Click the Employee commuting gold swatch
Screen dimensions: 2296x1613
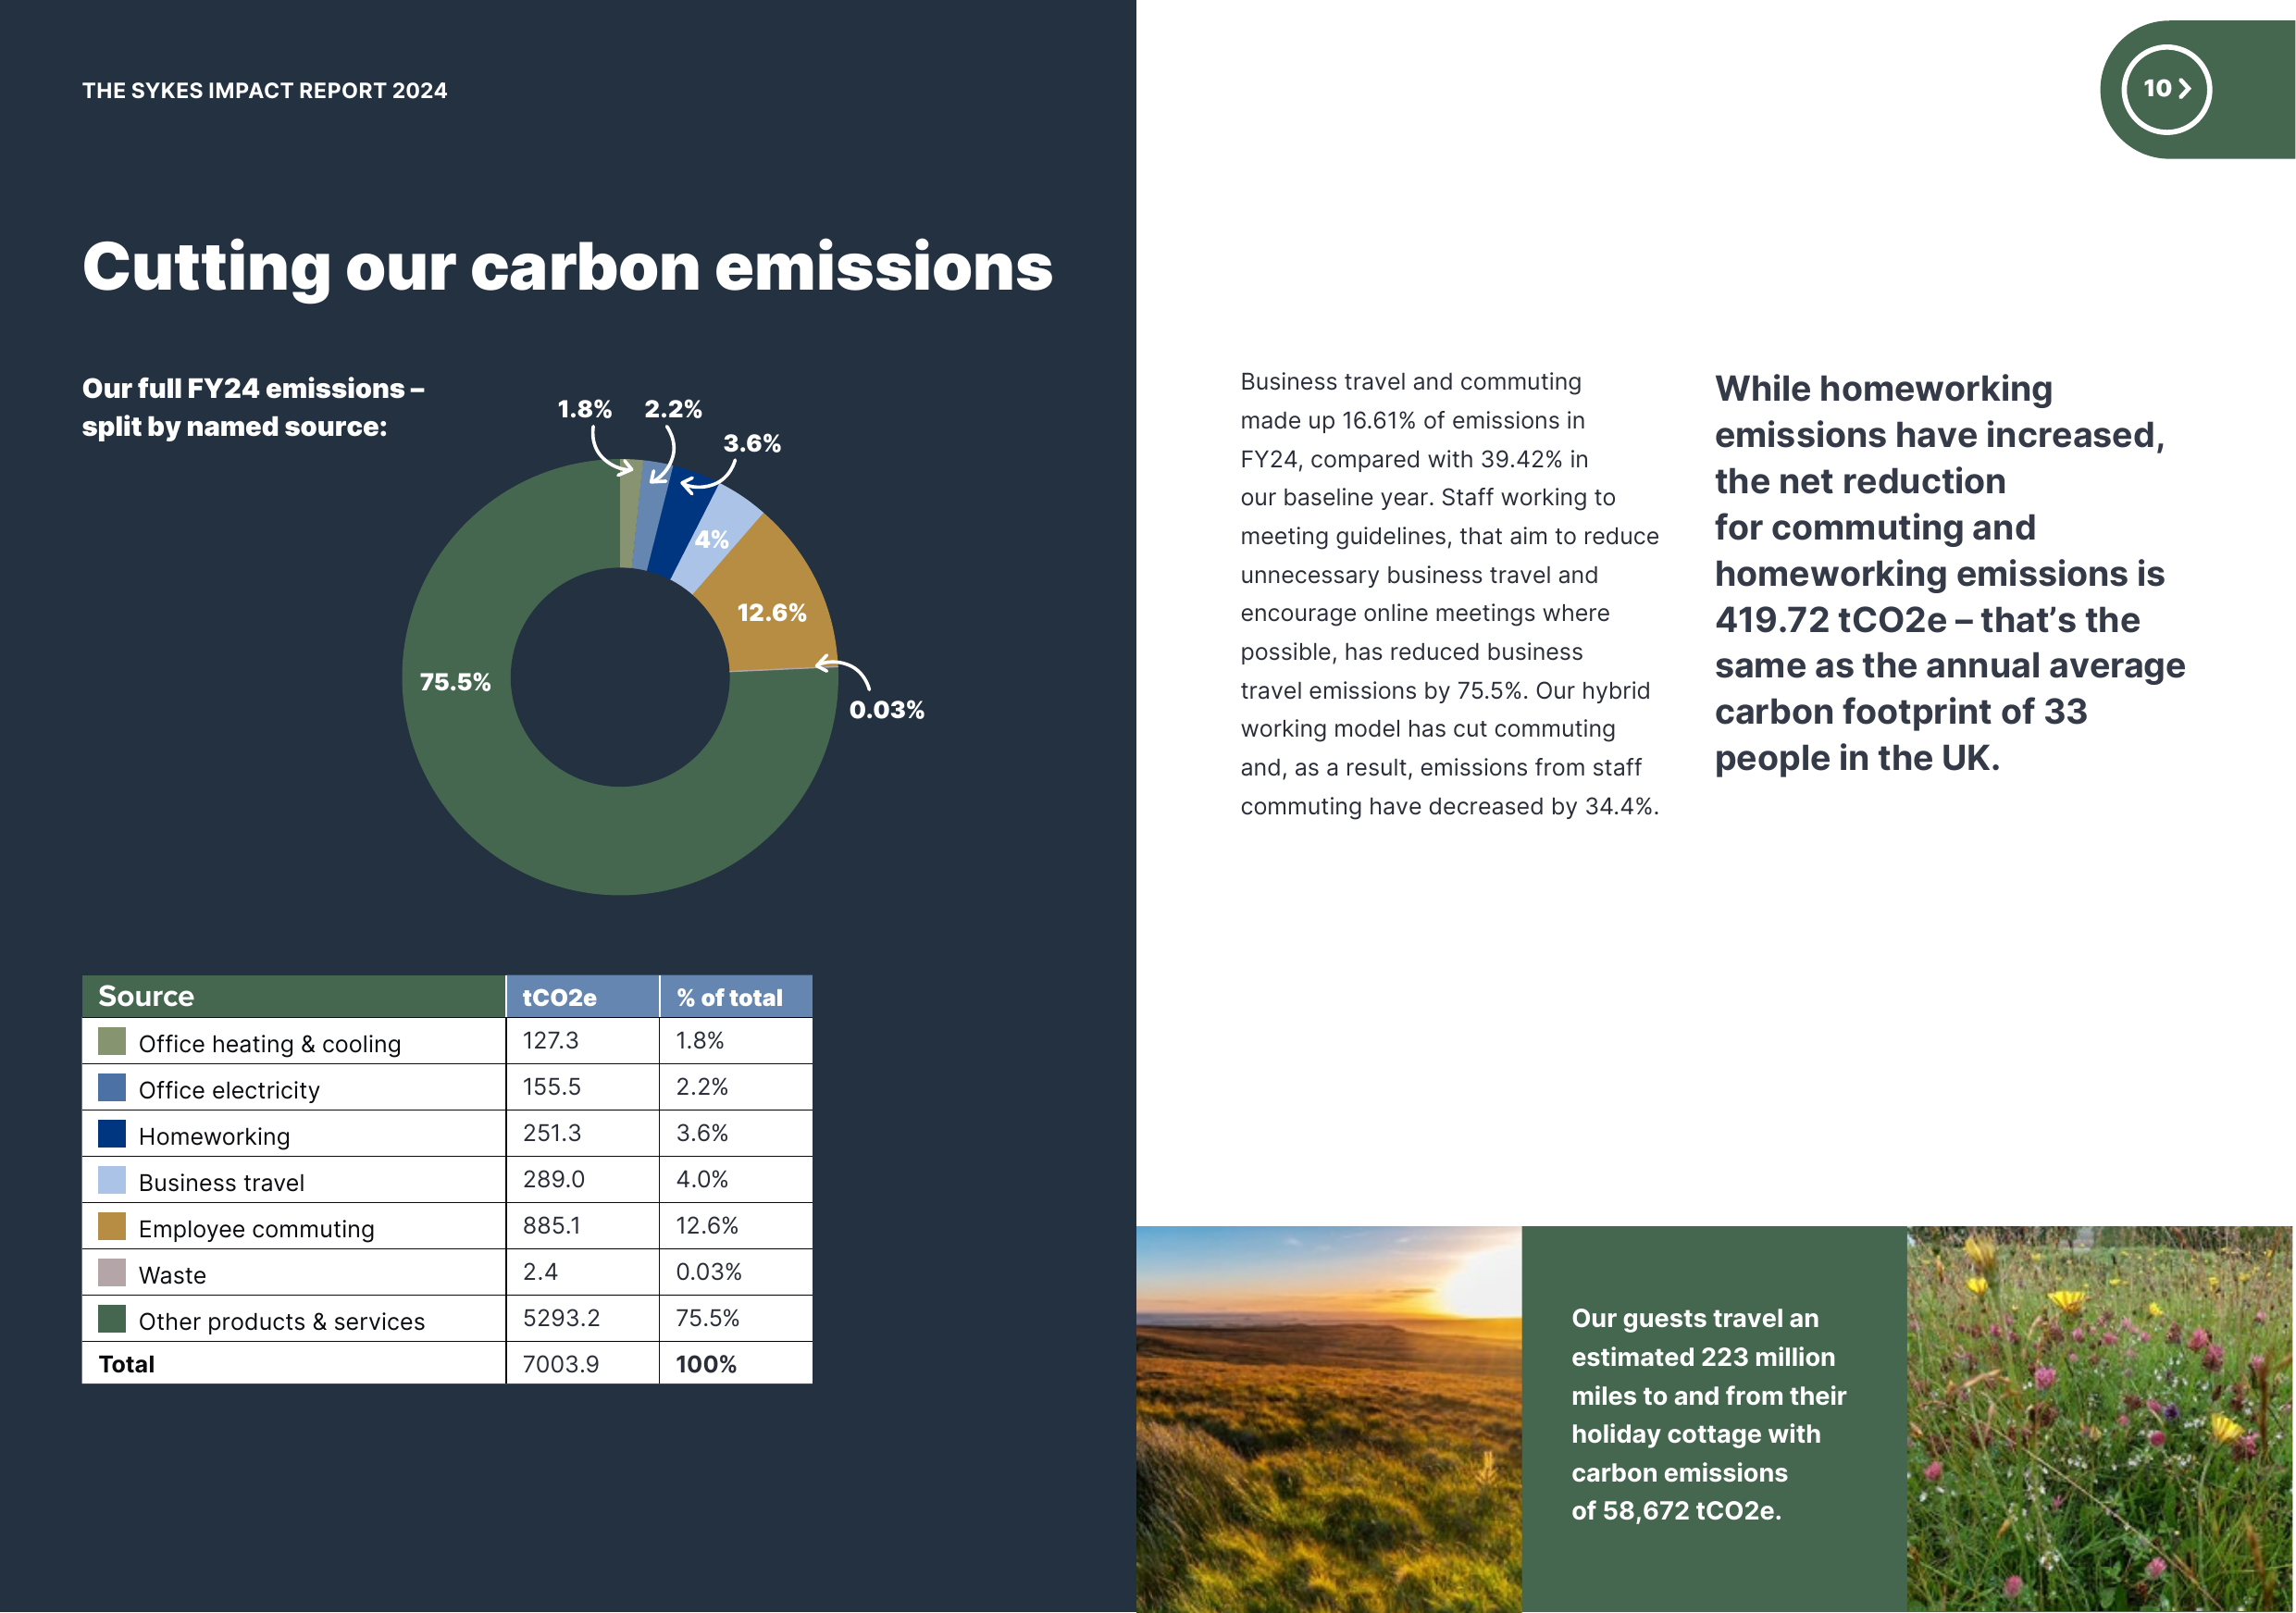point(112,1226)
